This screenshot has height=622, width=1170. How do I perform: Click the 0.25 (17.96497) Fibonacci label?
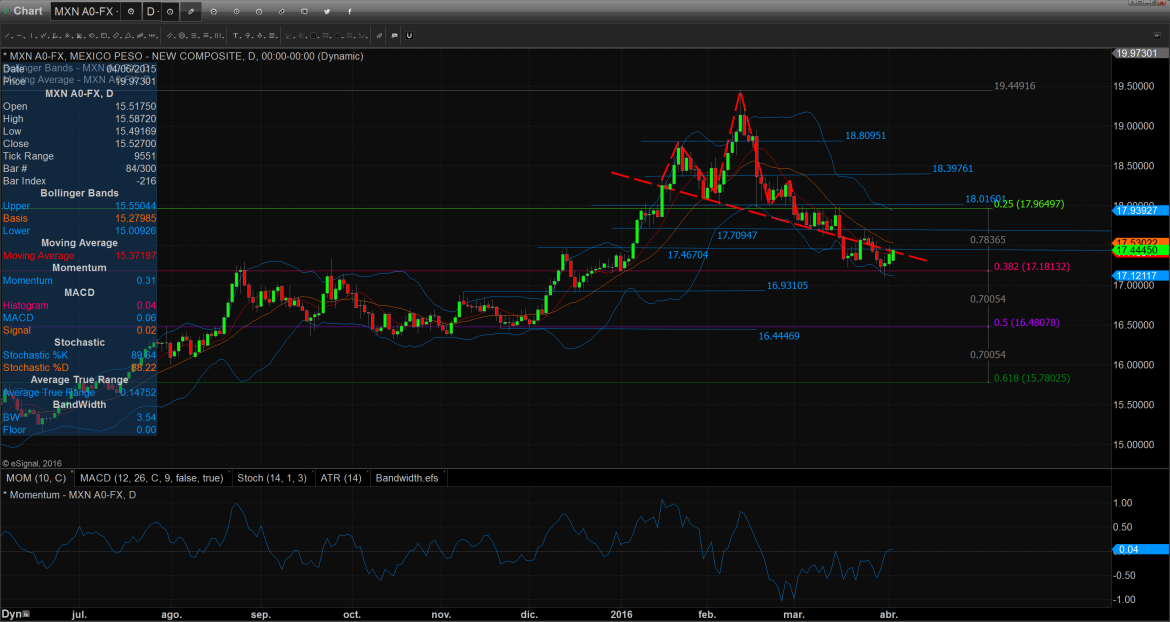click(x=1029, y=204)
